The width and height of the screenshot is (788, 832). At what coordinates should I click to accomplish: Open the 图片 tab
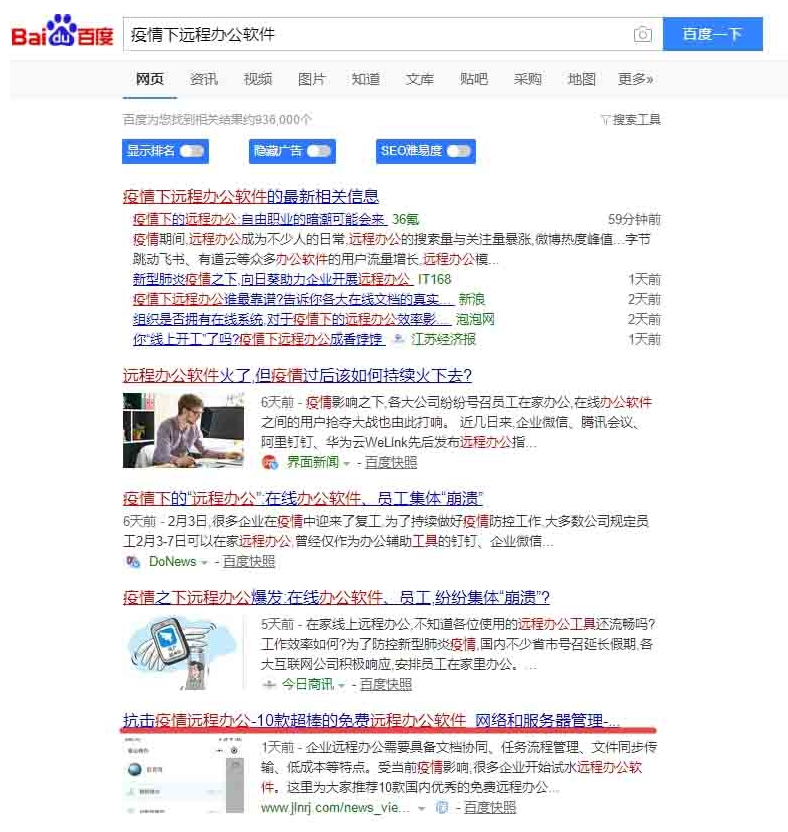(311, 79)
